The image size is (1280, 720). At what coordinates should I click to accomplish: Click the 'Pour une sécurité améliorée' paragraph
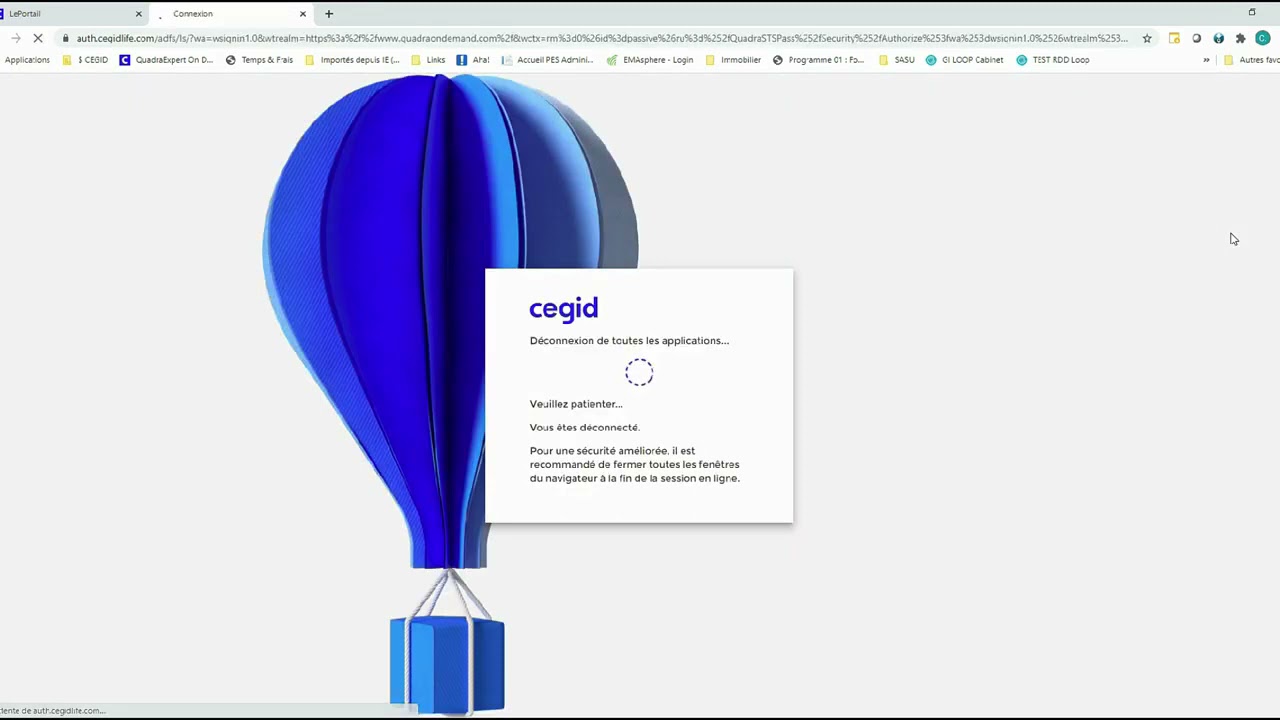635,464
